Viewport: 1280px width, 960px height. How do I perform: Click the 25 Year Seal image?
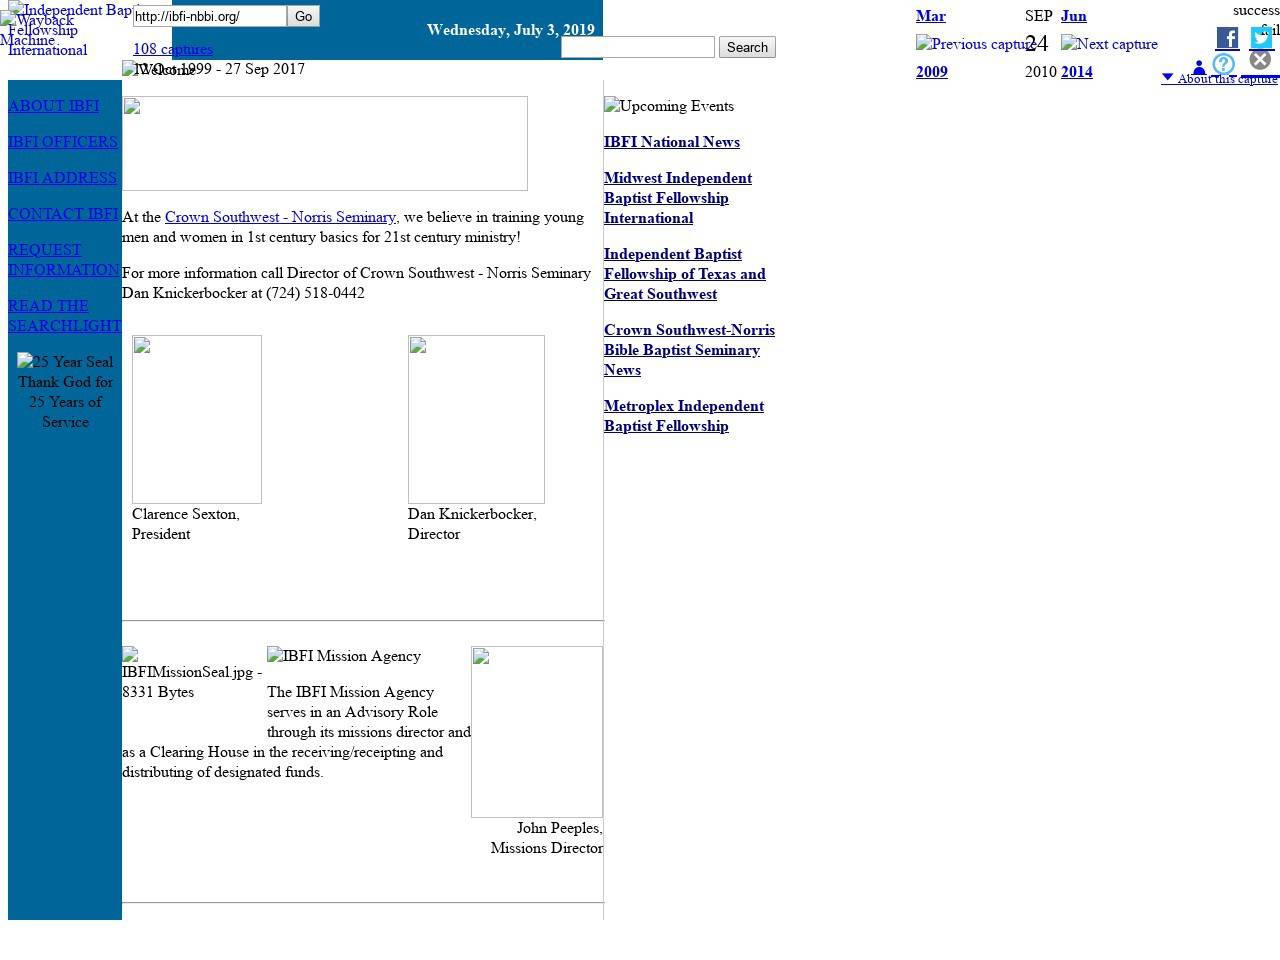click(x=65, y=362)
